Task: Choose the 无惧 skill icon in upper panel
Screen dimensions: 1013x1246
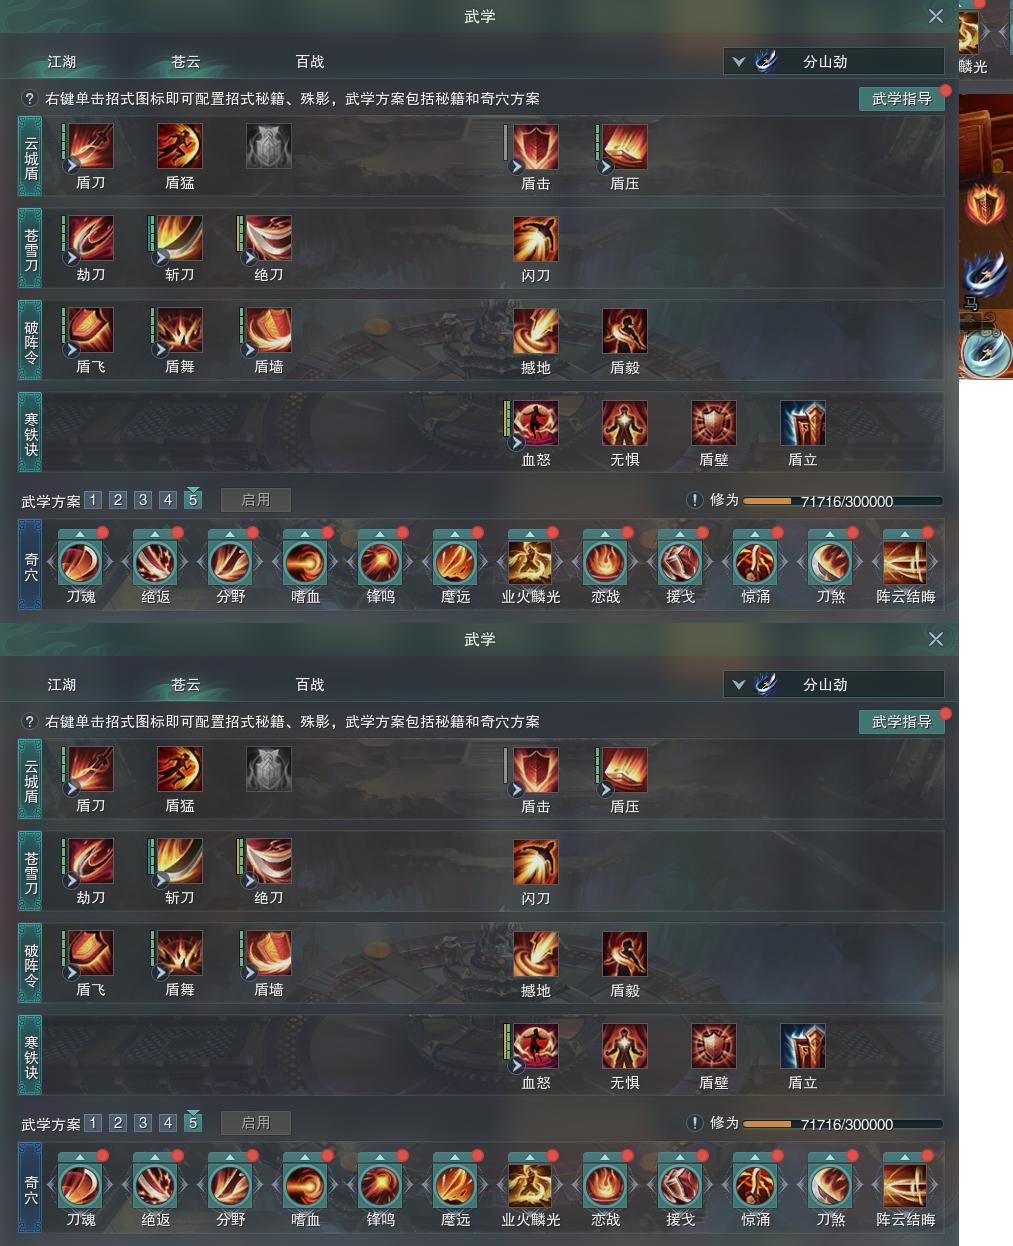Action: point(625,423)
